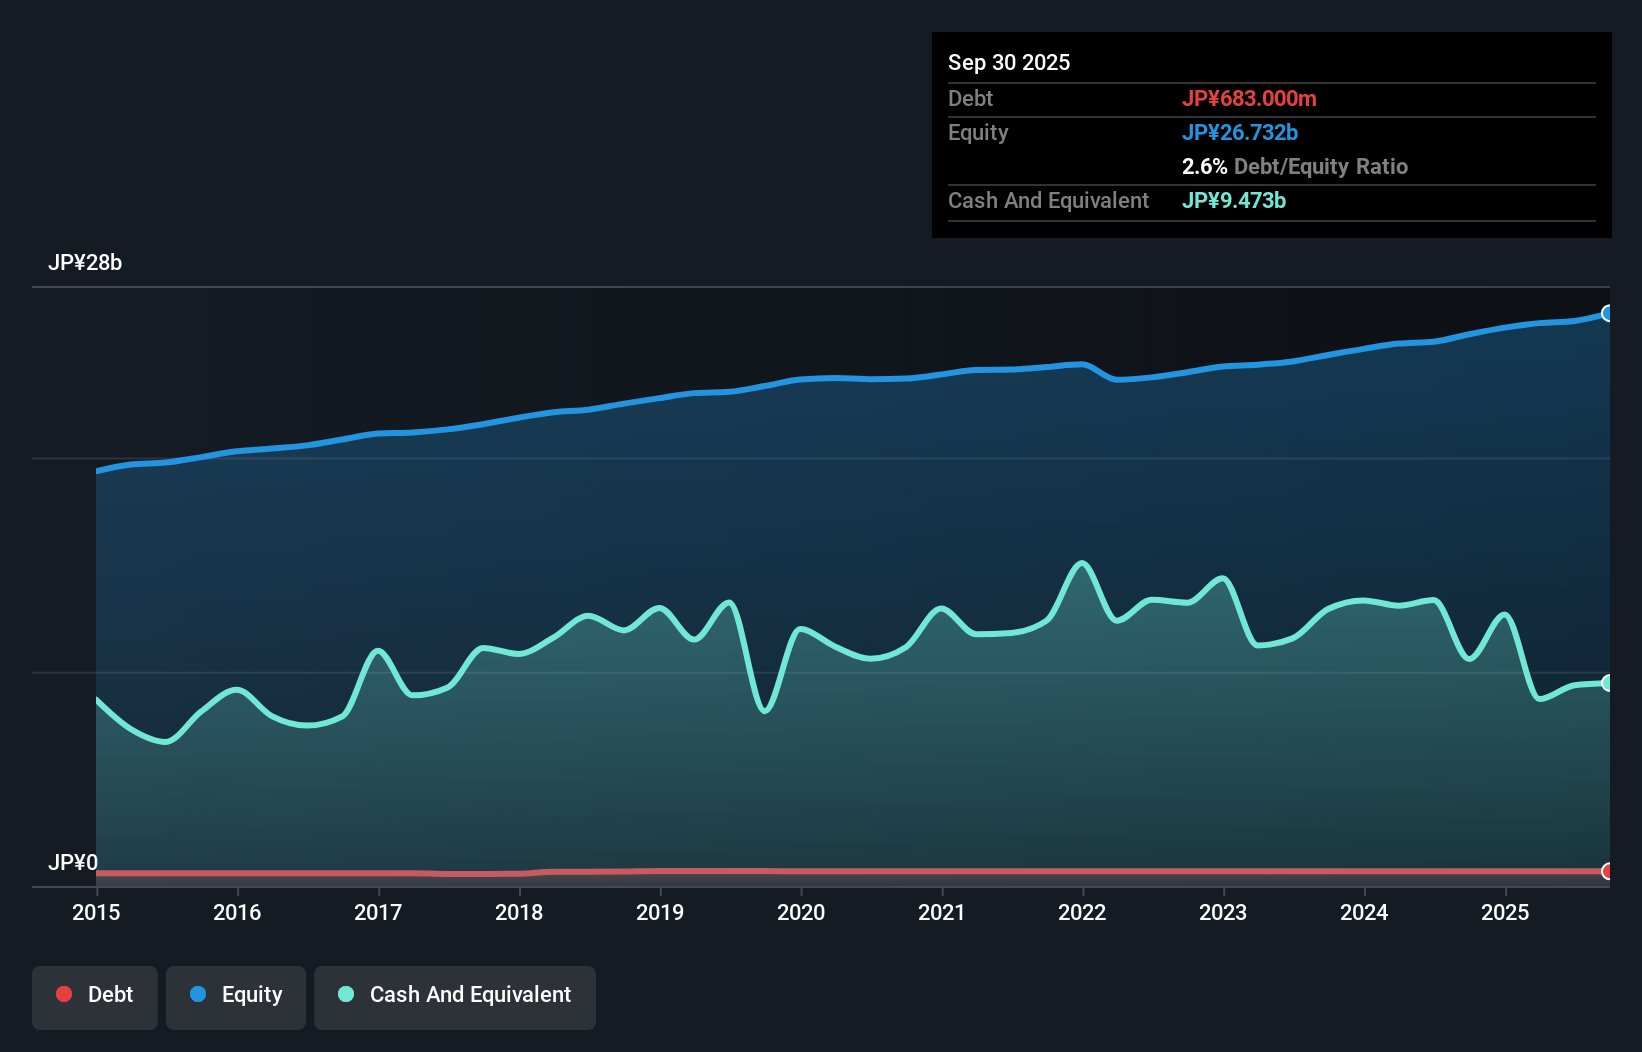Select the 2020 axis label
This screenshot has width=1642, height=1052.
point(801,912)
